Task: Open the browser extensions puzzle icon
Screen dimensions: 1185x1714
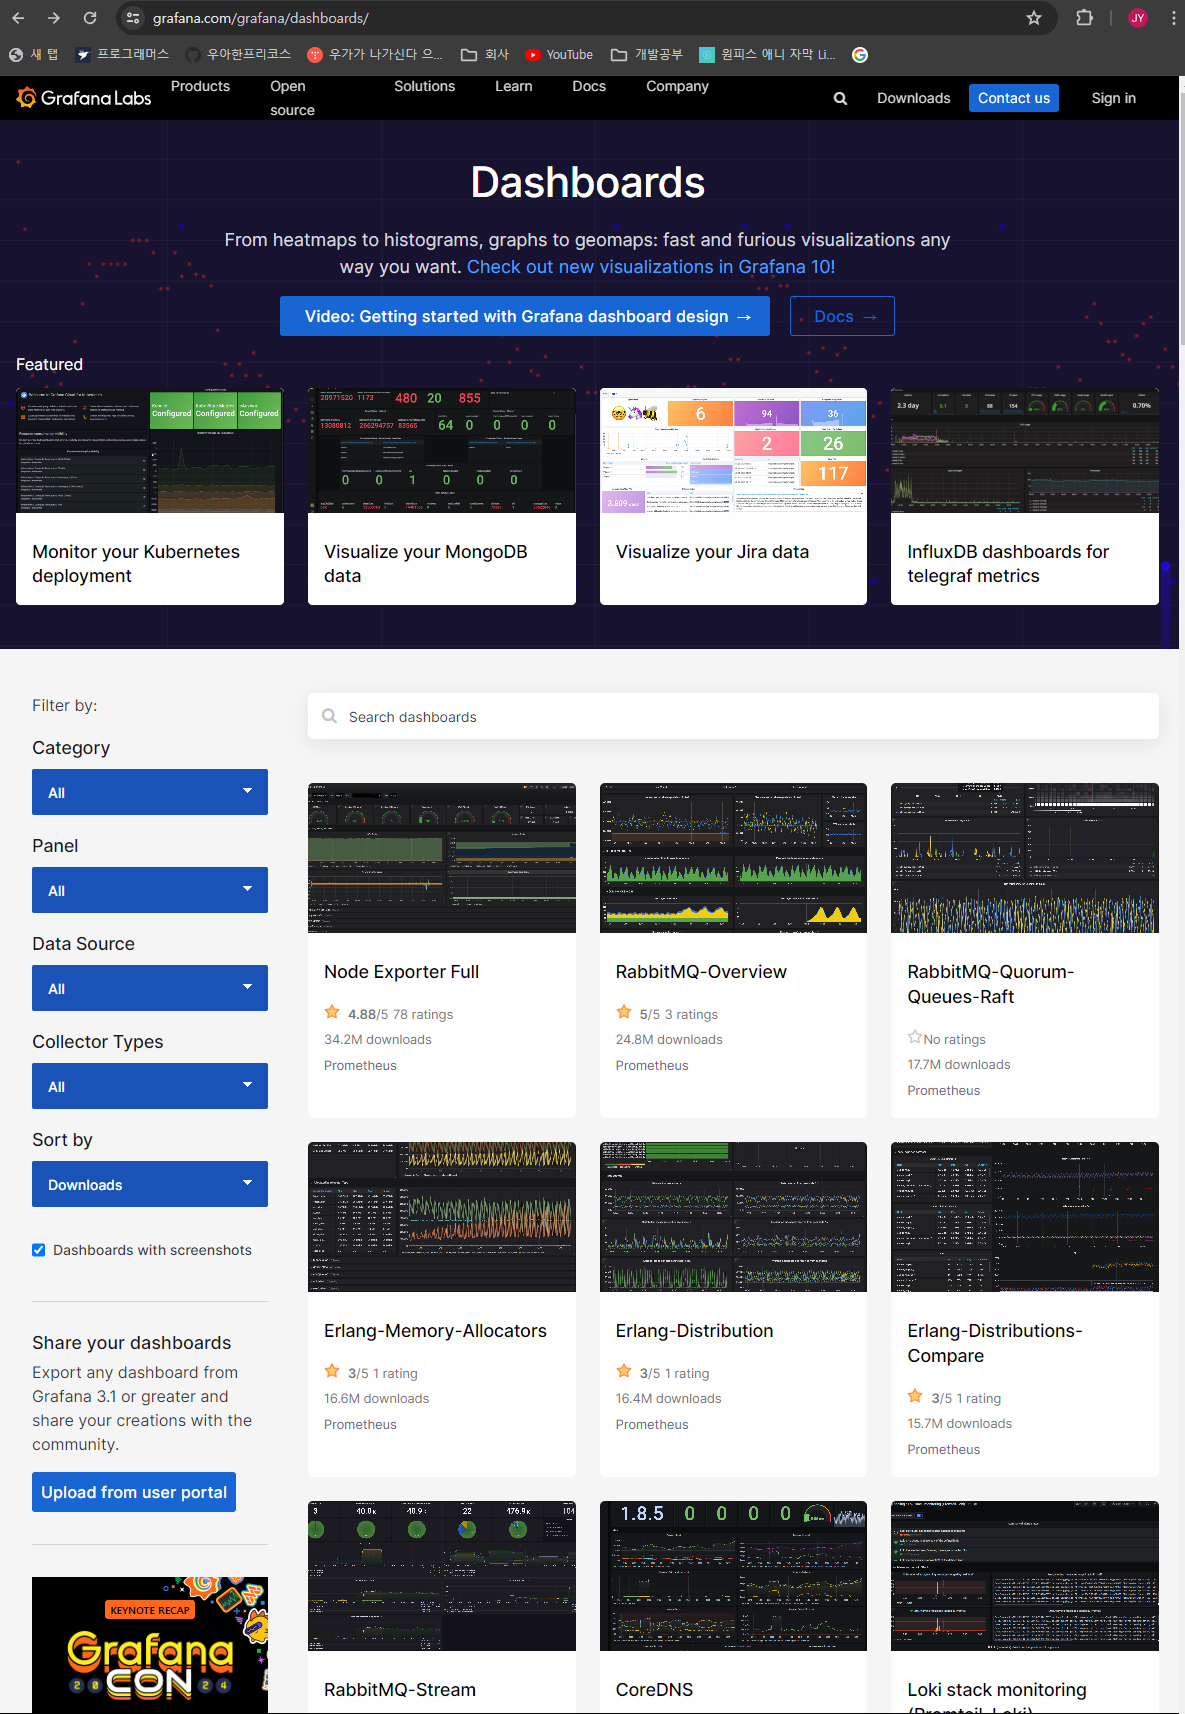Action: click(1084, 18)
